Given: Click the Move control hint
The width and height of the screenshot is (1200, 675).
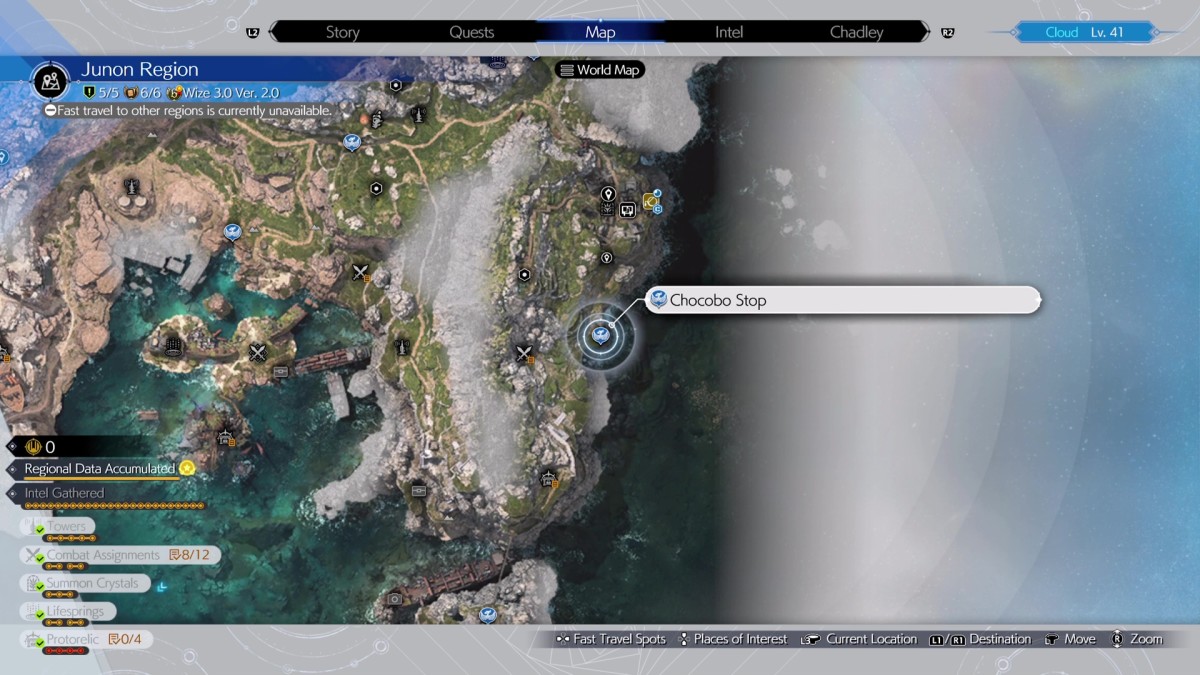Looking at the screenshot, I should pyautogui.click(x=1070, y=639).
